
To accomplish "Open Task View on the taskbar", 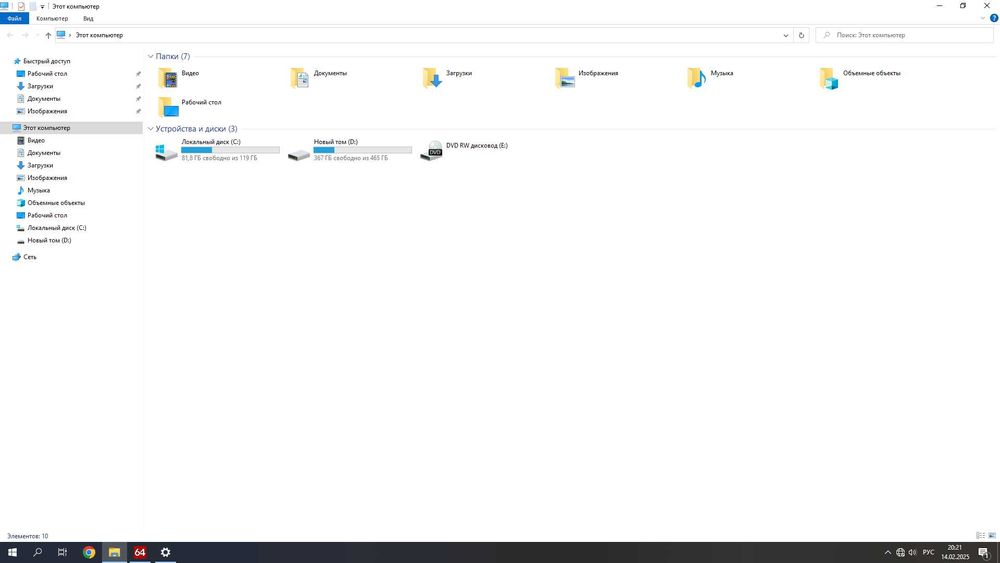I will pos(62,552).
